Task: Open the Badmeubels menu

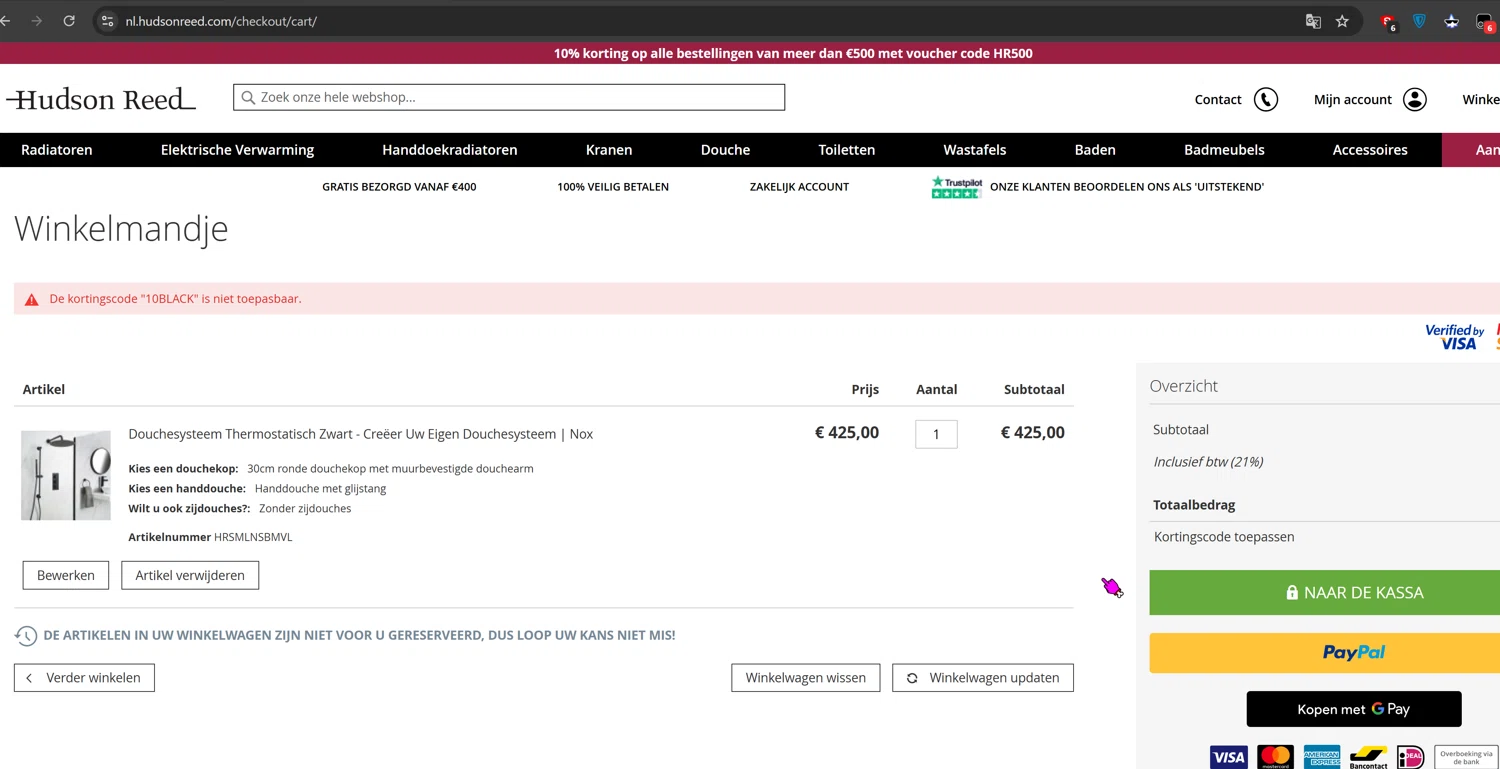Action: point(1224,150)
